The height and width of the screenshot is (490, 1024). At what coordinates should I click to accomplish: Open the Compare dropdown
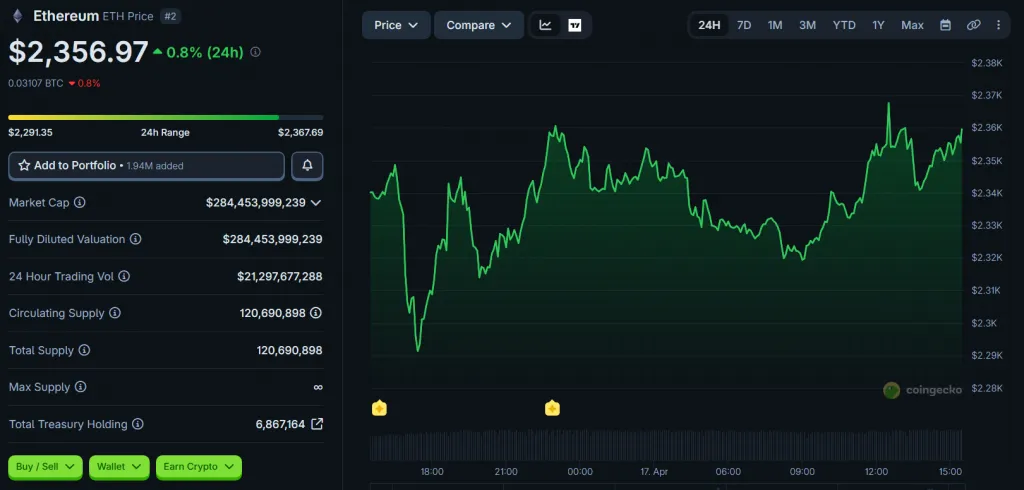(479, 25)
